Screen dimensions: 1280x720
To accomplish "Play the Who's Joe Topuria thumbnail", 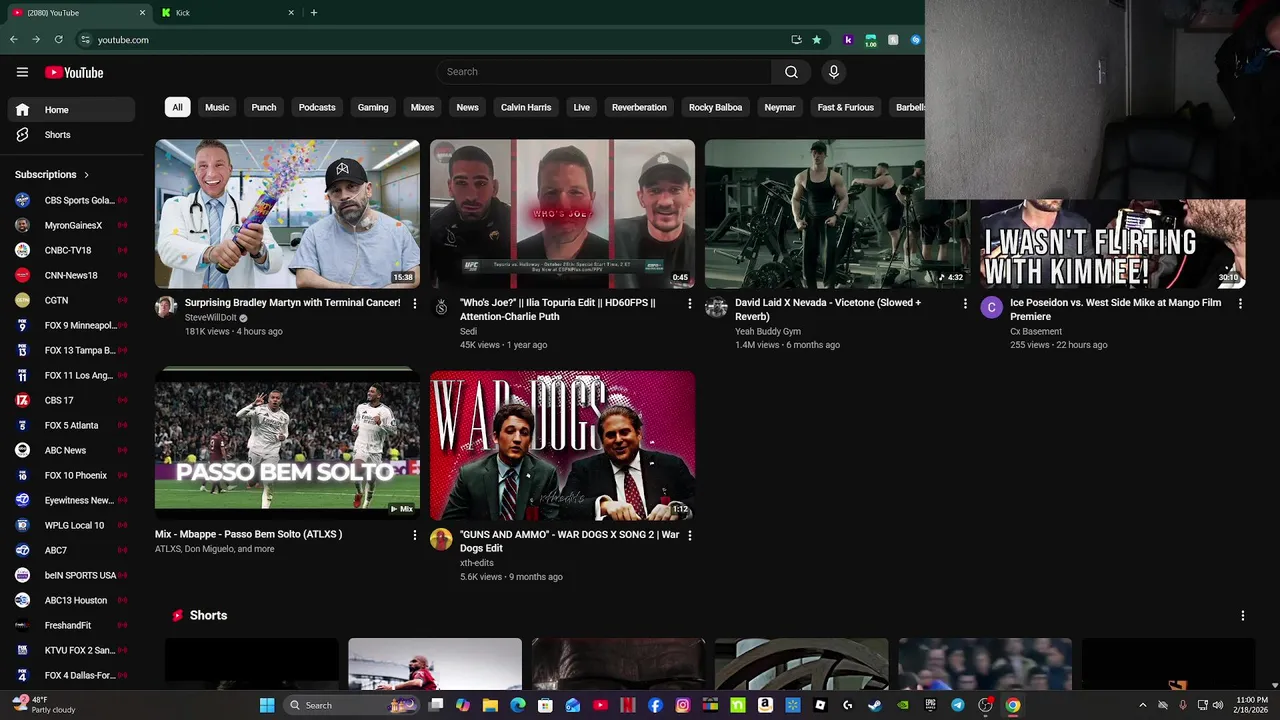I will (x=562, y=214).
